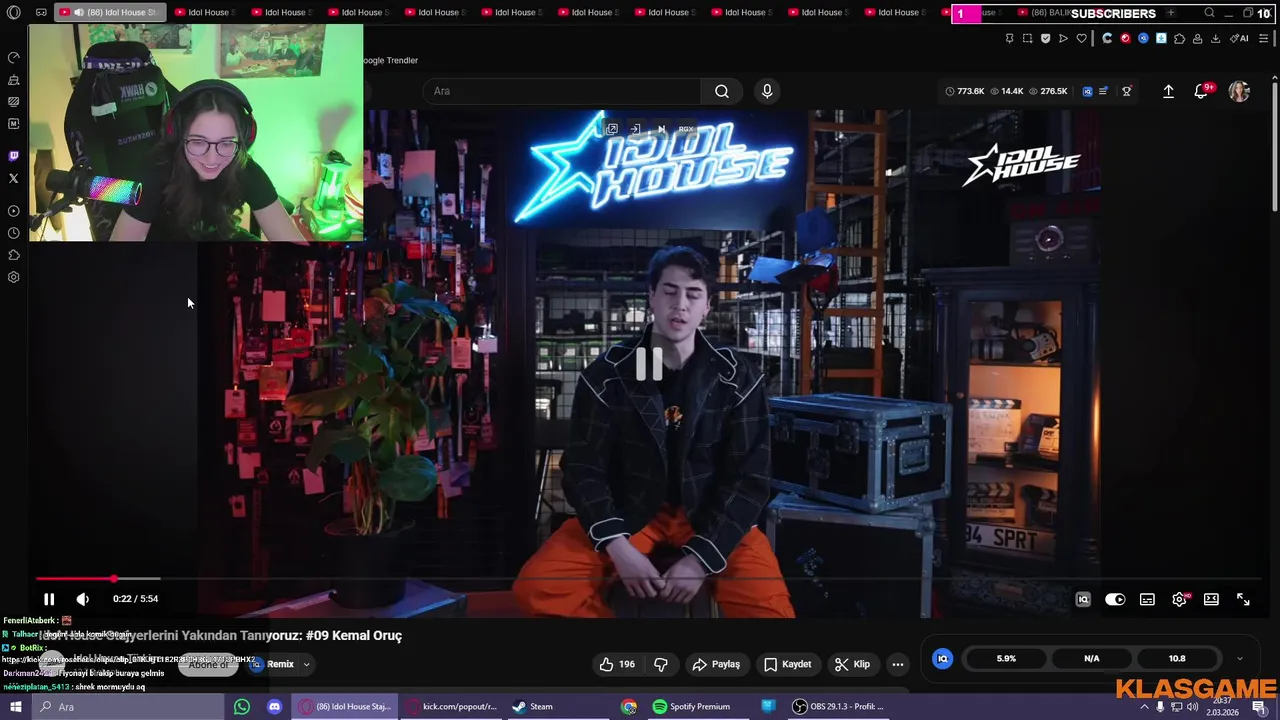Open the tab search magnifier

[1209, 13]
